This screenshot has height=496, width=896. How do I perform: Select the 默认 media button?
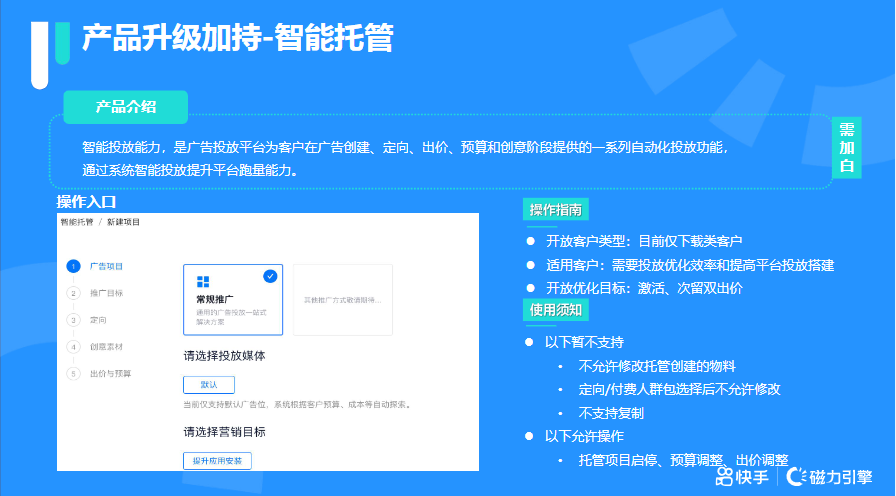[209, 385]
